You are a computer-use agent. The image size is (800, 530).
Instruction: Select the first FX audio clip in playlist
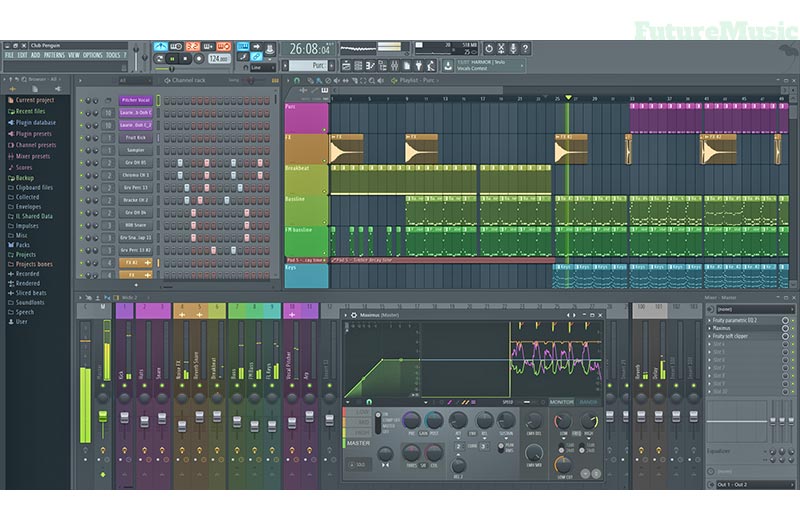click(347, 150)
